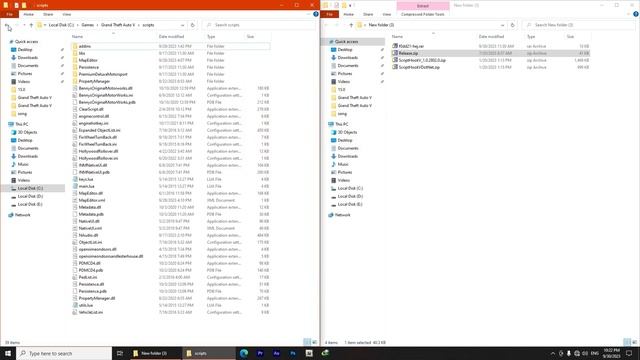This screenshot has width=640, height=360.
Task: Open recent locations dropdown in scripts window
Action: coord(24,25)
